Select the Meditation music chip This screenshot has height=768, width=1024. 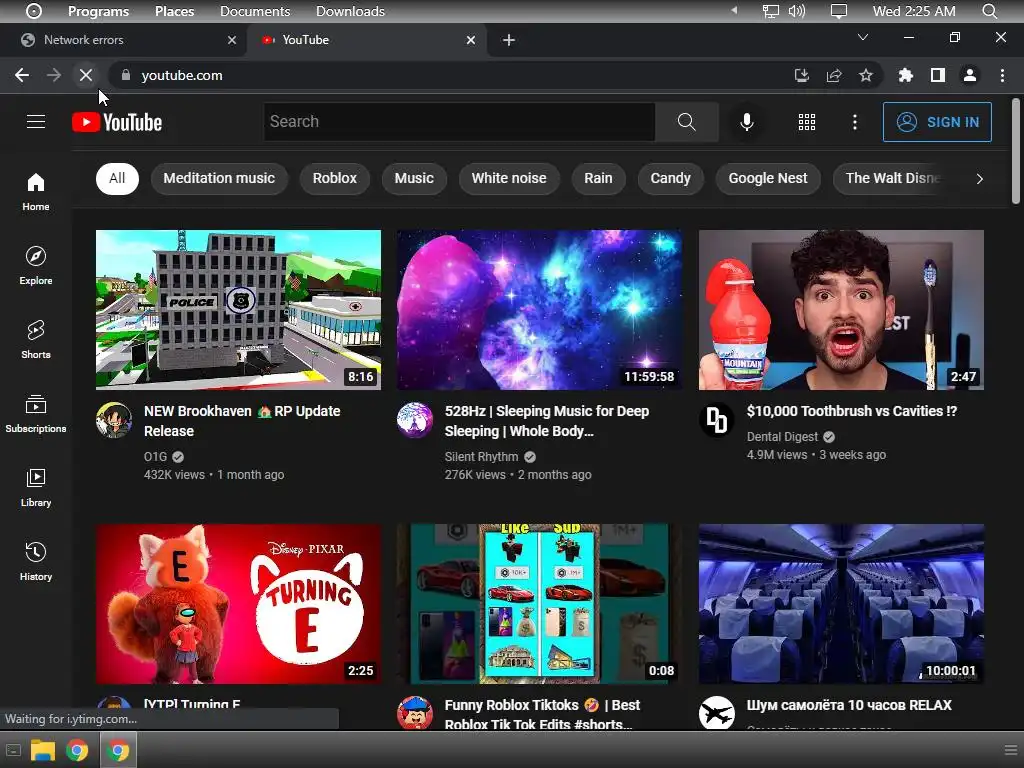pos(219,178)
